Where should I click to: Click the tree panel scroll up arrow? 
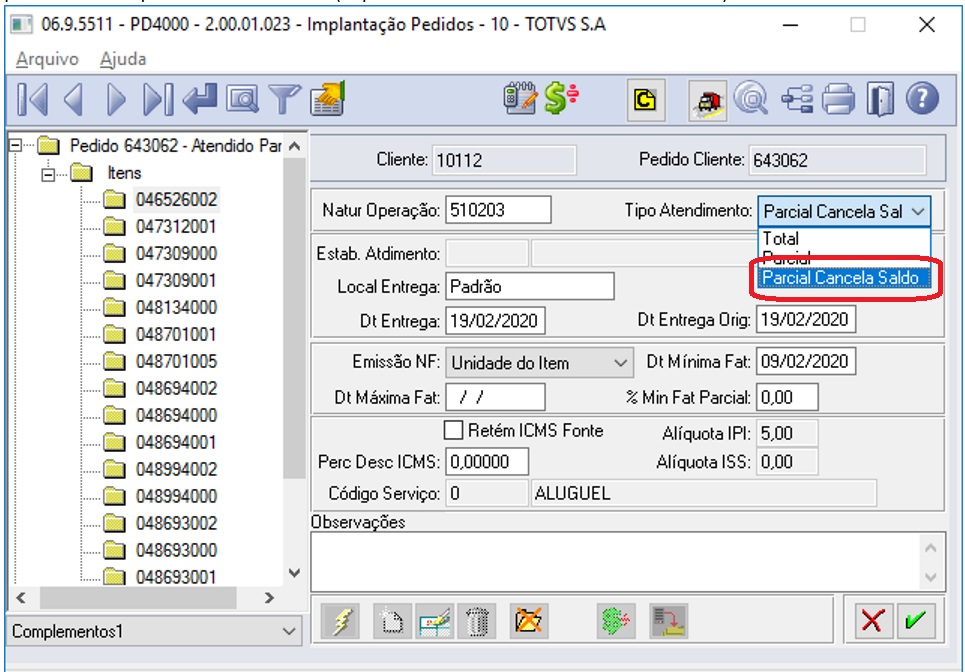[295, 146]
